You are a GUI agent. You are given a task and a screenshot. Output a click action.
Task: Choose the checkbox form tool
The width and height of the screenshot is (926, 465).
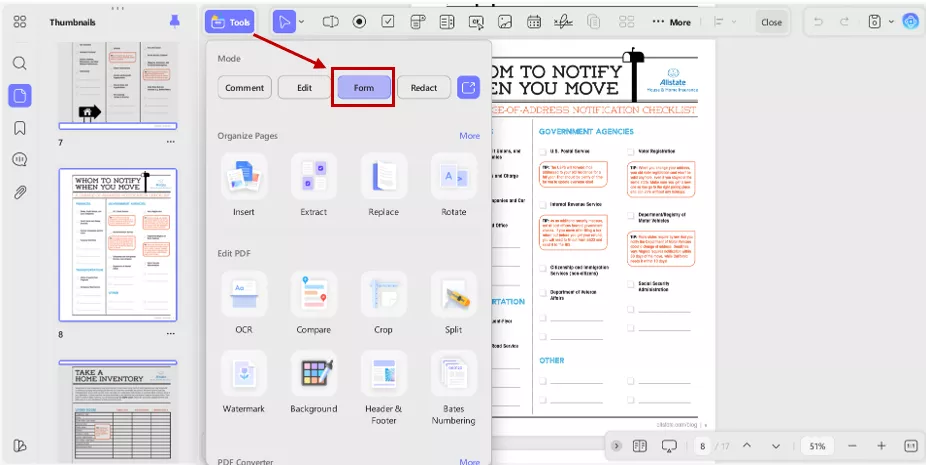click(x=388, y=22)
